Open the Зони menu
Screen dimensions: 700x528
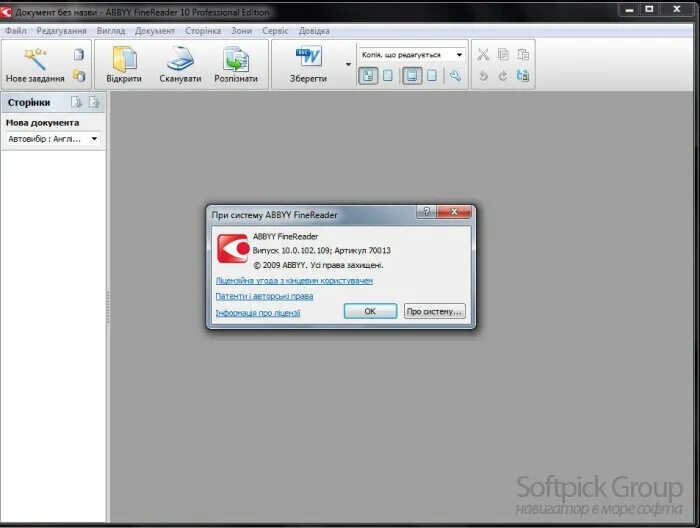242,31
